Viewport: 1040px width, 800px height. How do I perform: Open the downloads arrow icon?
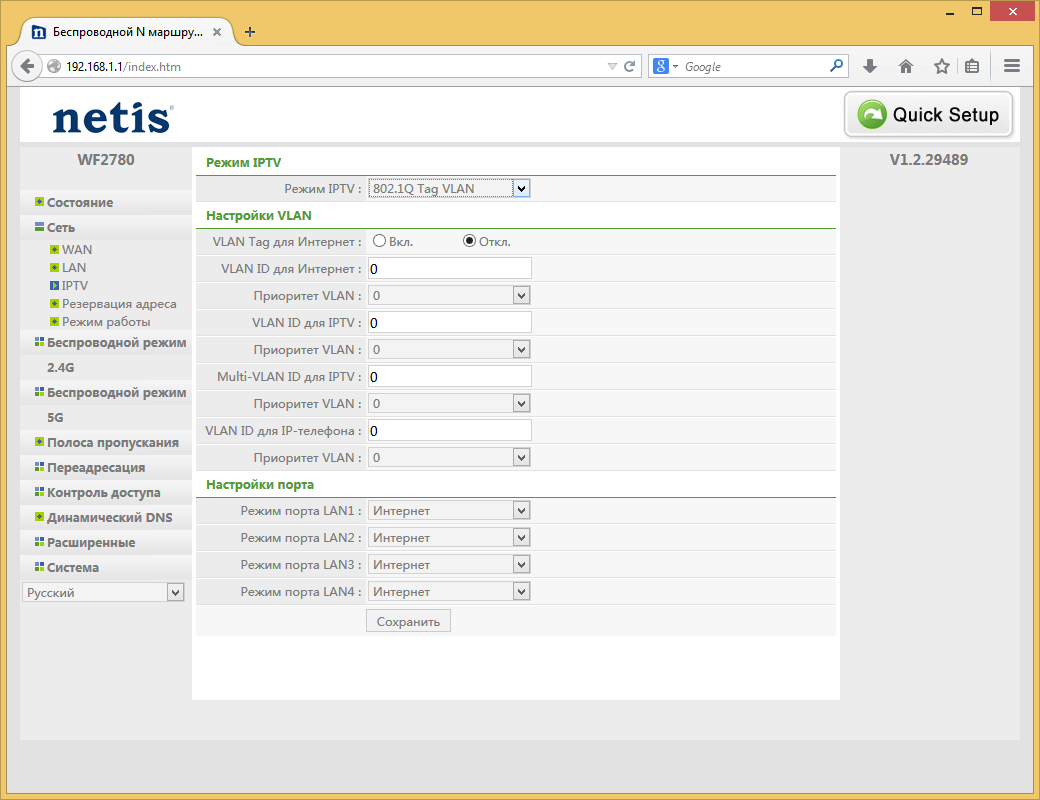[x=870, y=66]
